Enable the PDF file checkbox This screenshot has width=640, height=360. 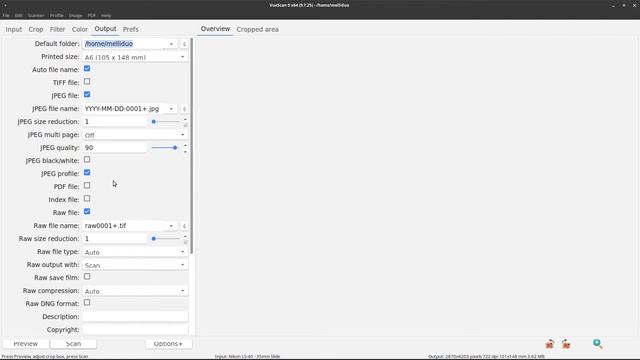tap(87, 186)
